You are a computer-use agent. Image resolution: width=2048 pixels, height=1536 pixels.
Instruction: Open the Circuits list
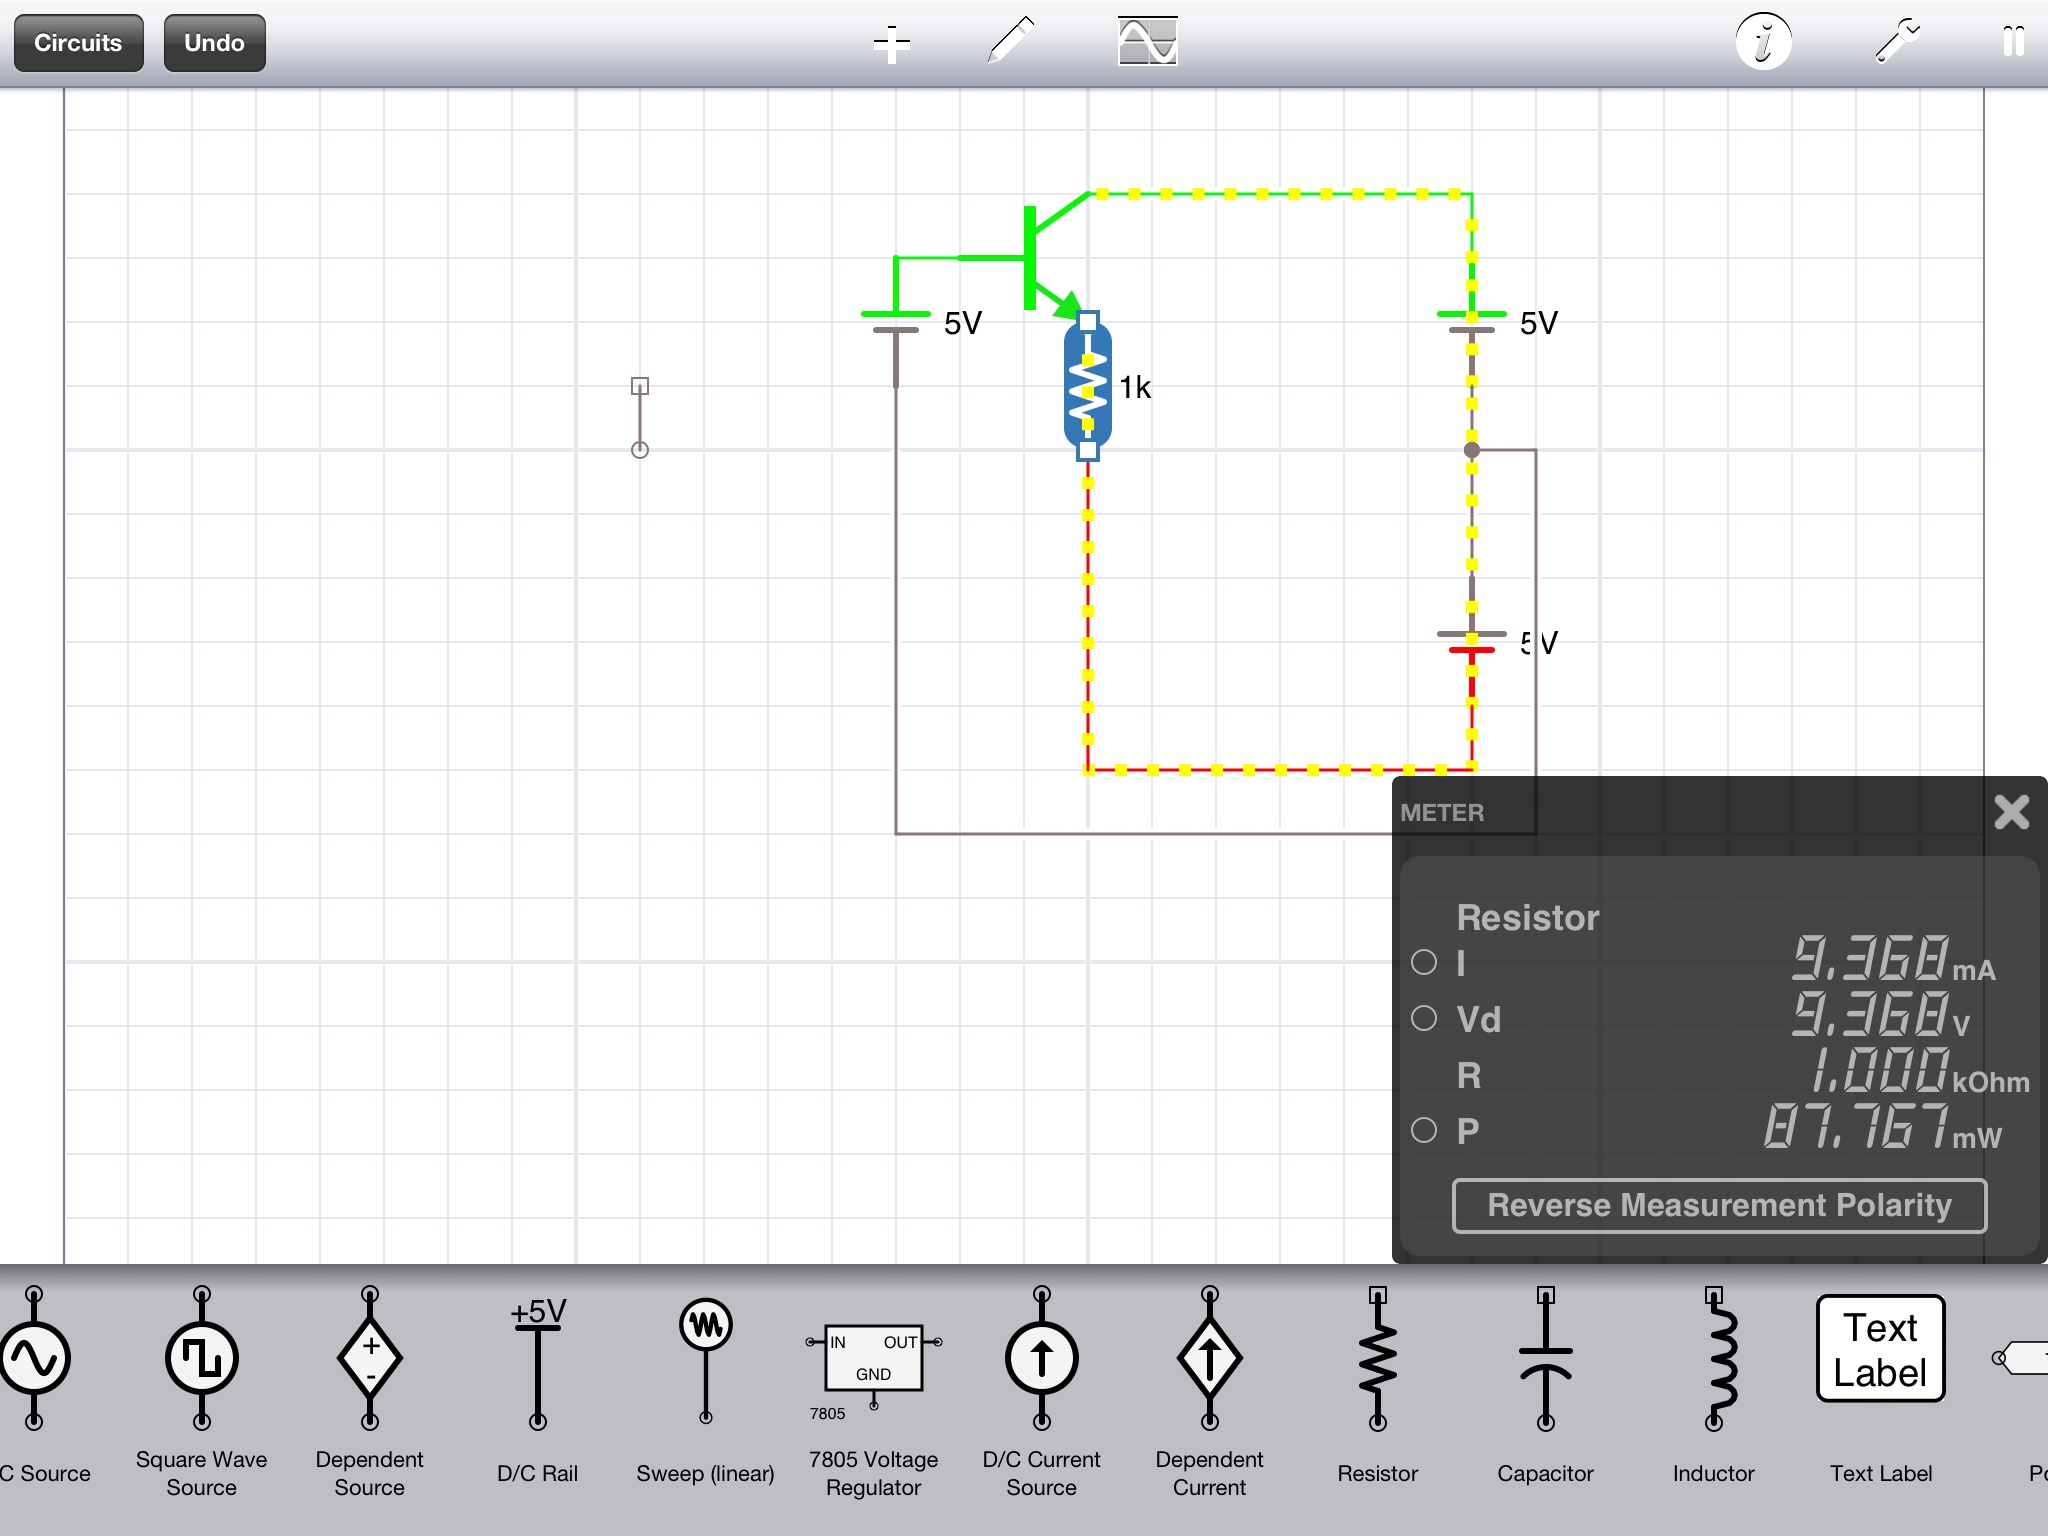(x=78, y=43)
